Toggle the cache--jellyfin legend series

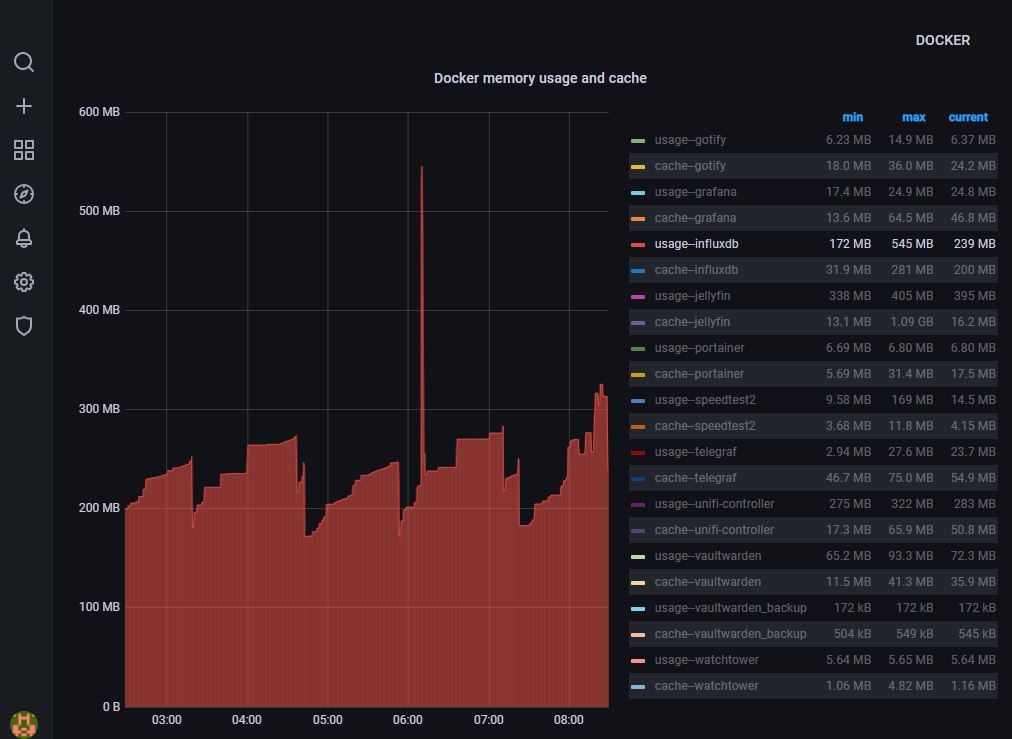(x=692, y=322)
